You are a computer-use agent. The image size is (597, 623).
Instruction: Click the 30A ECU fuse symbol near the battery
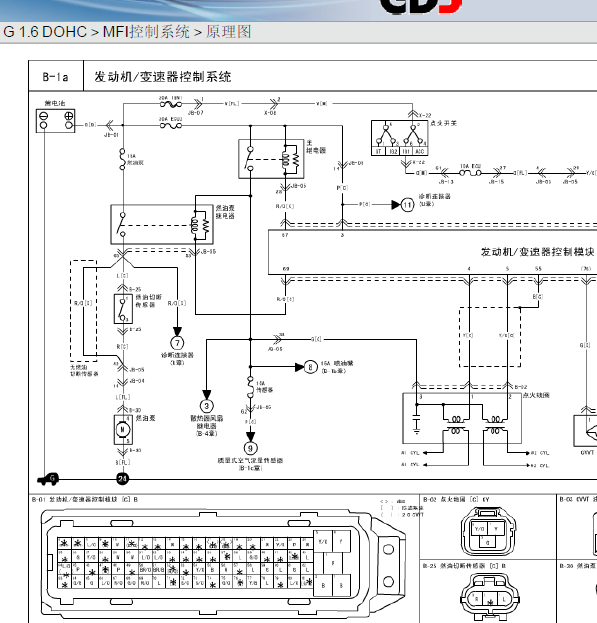tap(171, 125)
